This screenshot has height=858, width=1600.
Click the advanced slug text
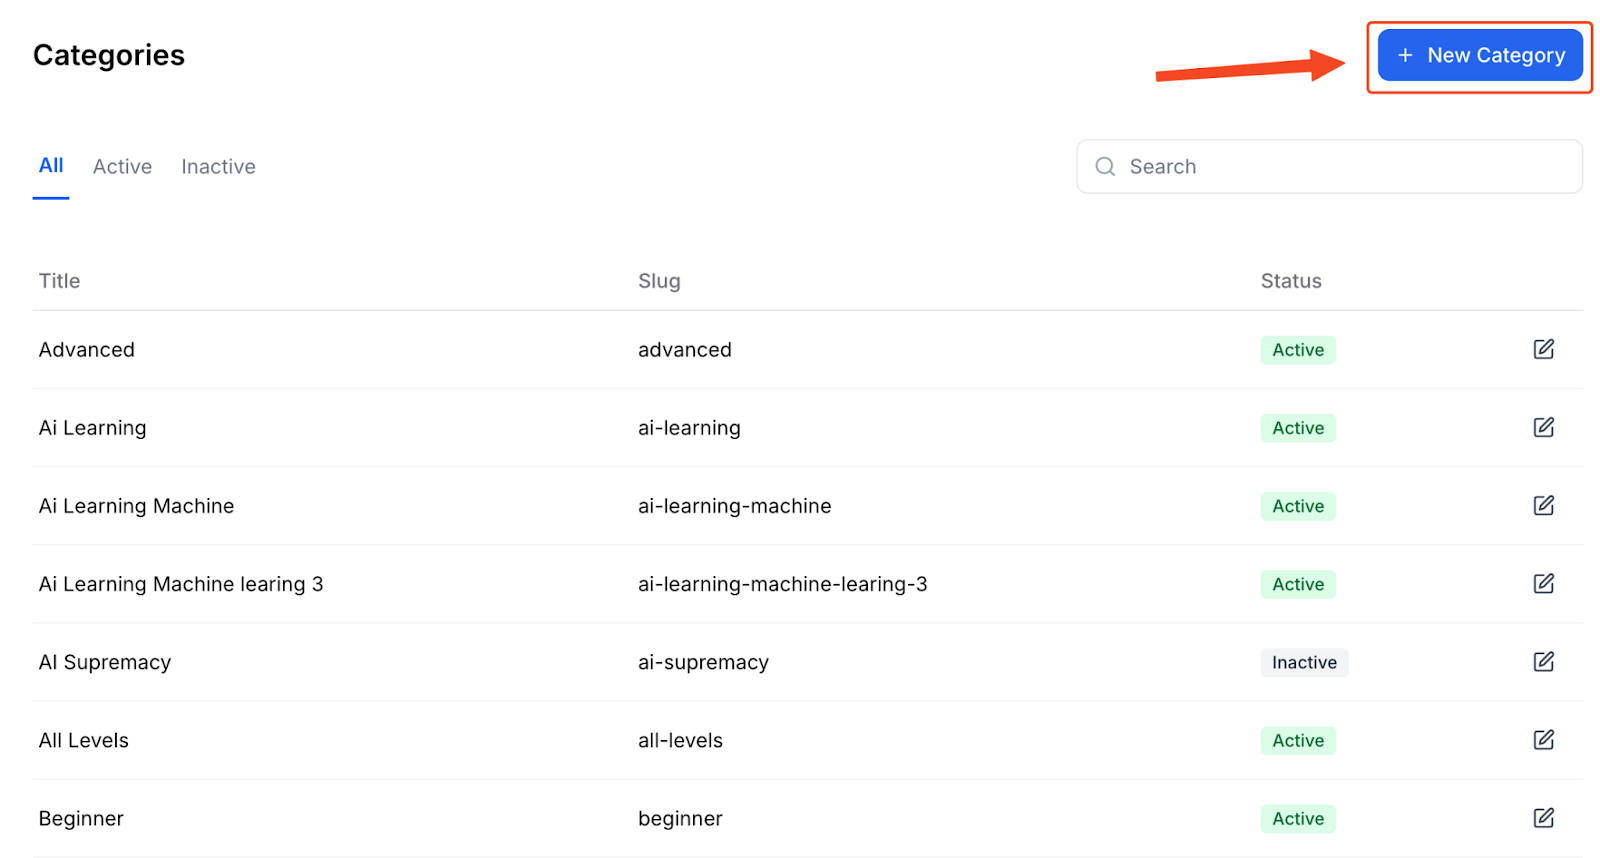tap(685, 350)
